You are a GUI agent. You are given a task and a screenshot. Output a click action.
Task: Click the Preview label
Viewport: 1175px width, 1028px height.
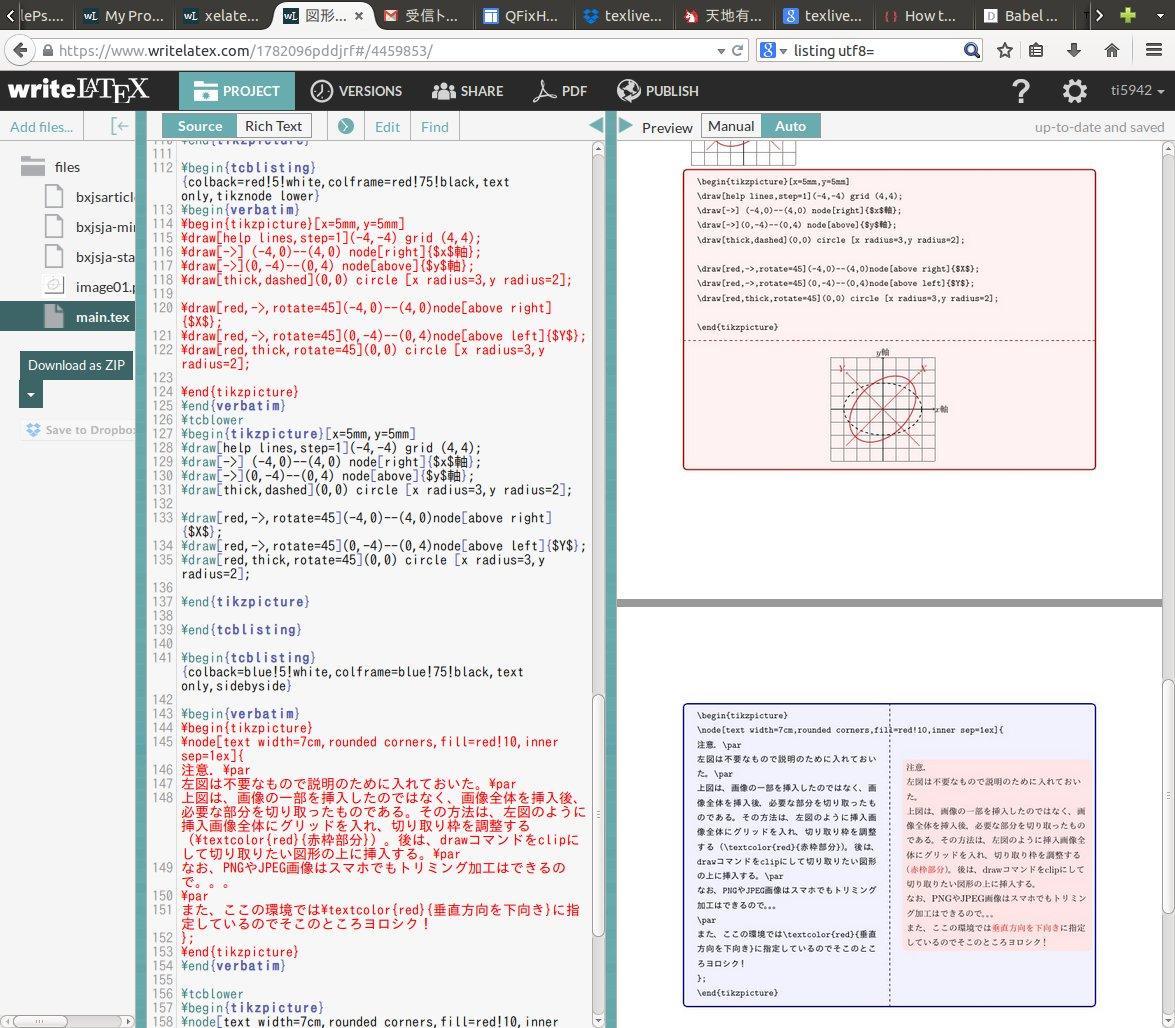click(667, 127)
